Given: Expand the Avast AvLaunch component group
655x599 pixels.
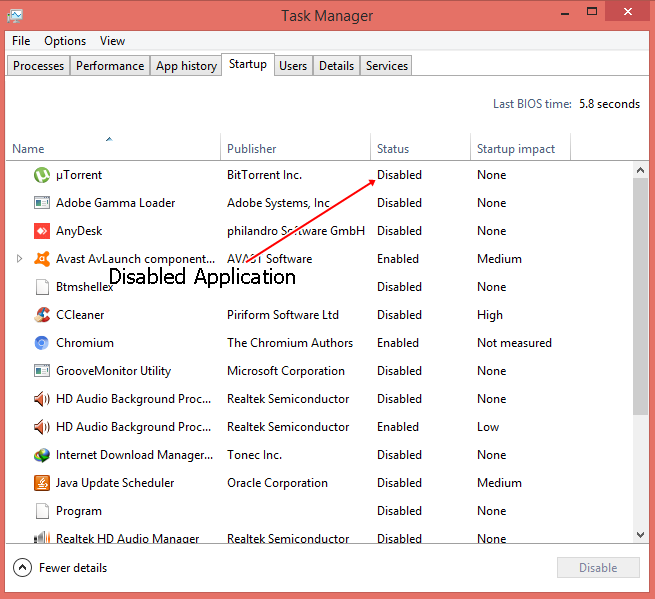Looking at the screenshot, I should (x=19, y=259).
